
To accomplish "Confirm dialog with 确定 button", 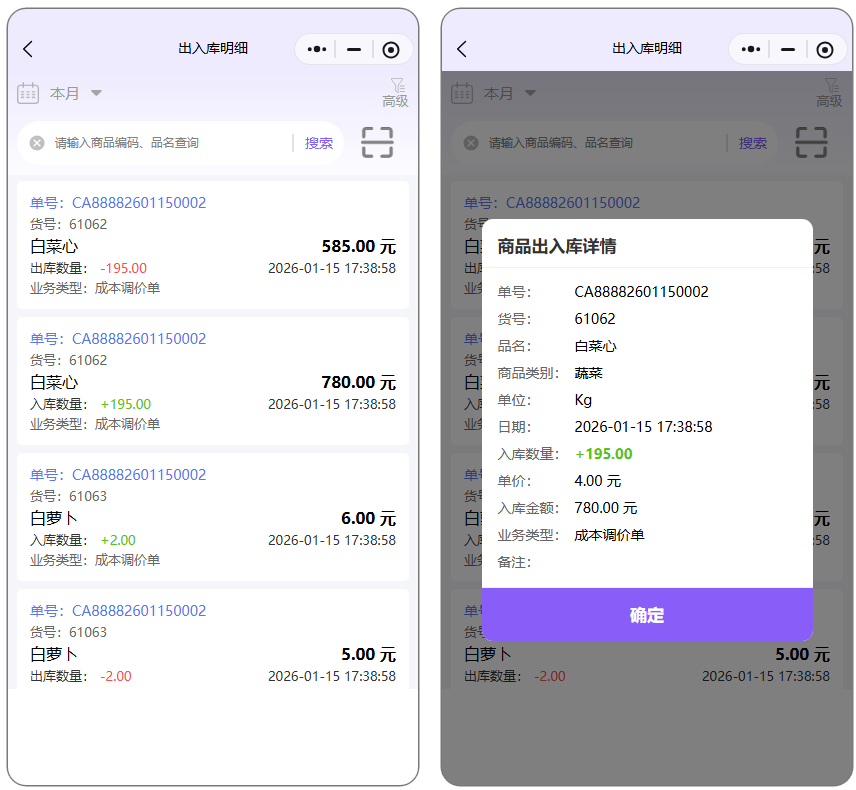I will tap(647, 615).
